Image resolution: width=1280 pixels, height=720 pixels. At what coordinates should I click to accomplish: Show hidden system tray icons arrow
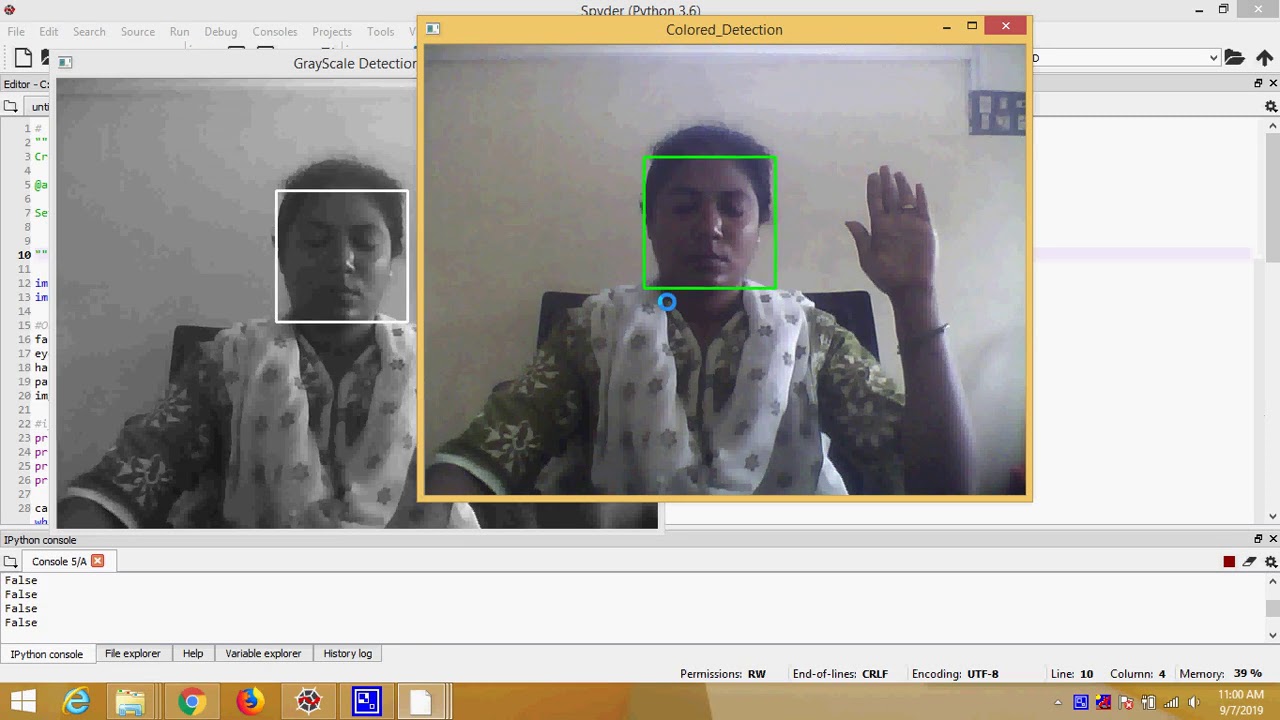pyautogui.click(x=1058, y=703)
